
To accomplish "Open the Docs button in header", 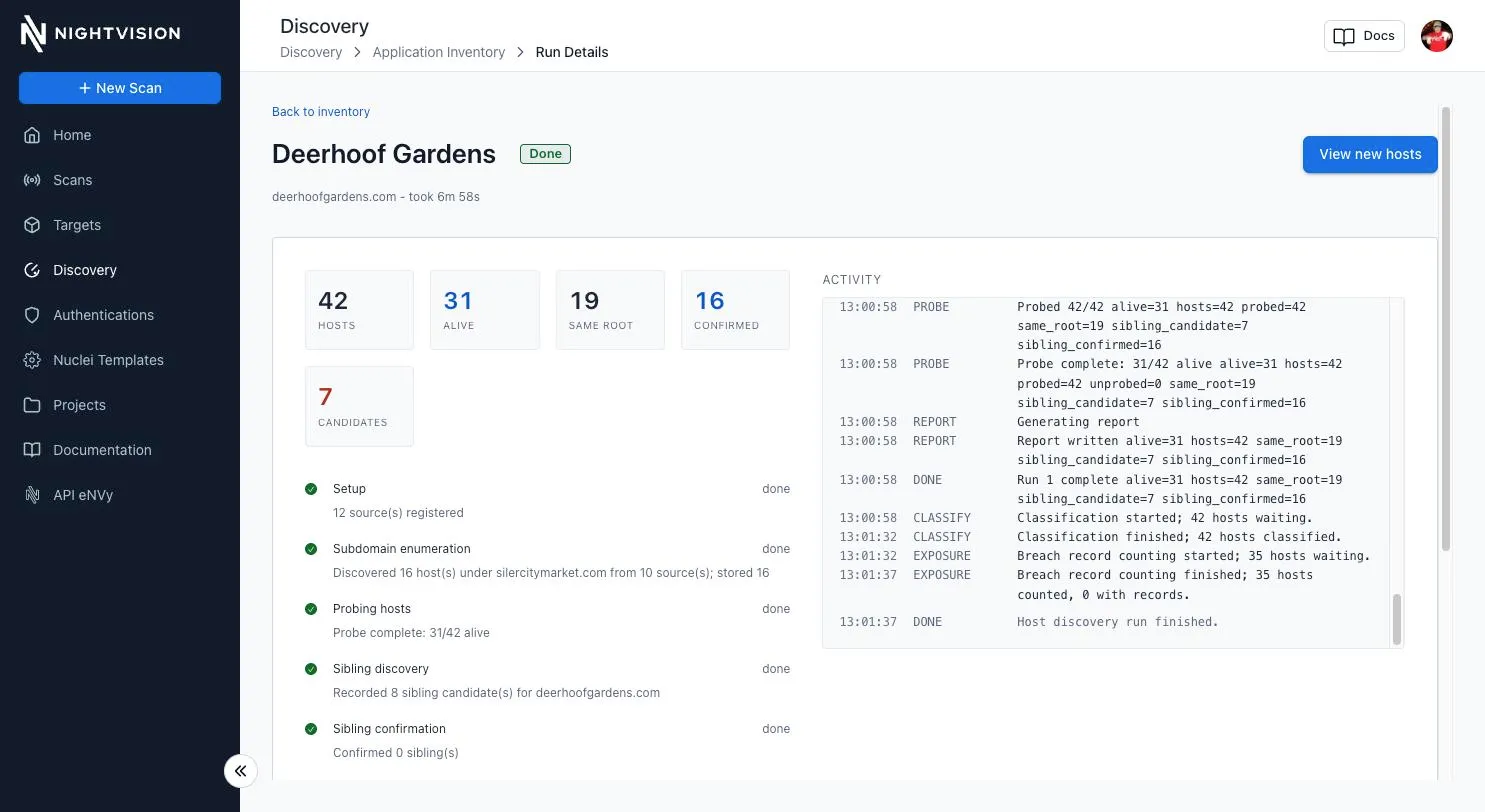I will (1364, 36).
